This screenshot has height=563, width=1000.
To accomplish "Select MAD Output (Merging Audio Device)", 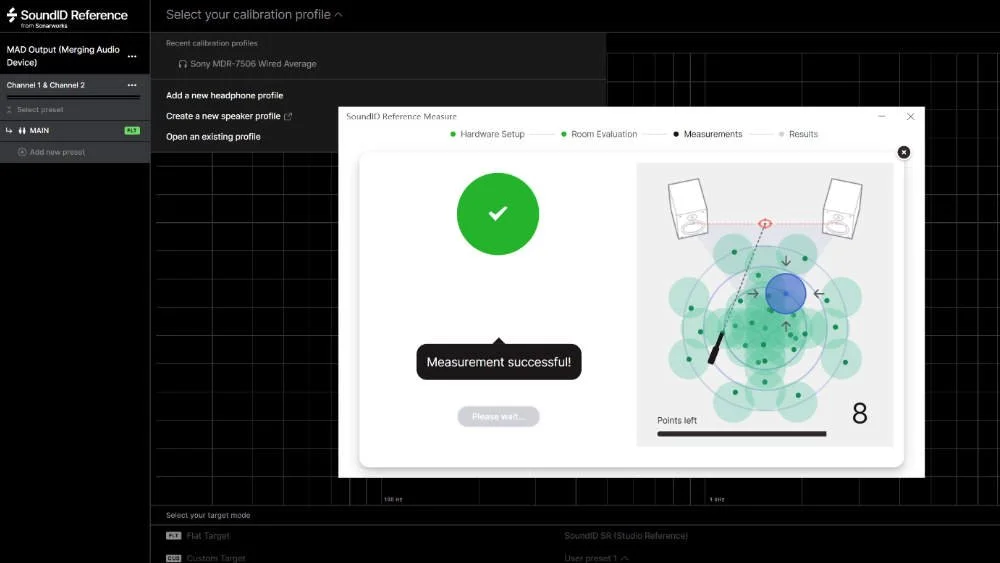I will 63,56.
